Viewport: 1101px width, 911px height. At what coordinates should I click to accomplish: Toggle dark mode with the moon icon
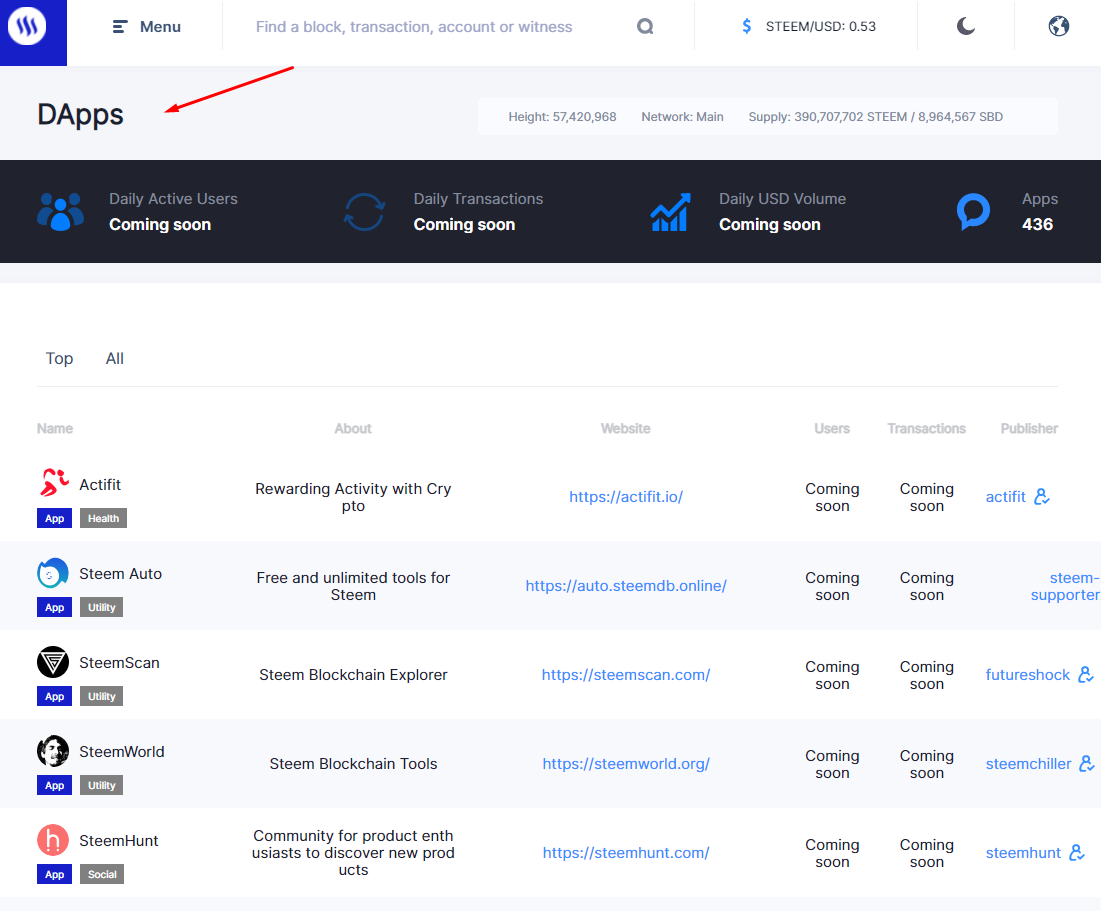point(965,27)
